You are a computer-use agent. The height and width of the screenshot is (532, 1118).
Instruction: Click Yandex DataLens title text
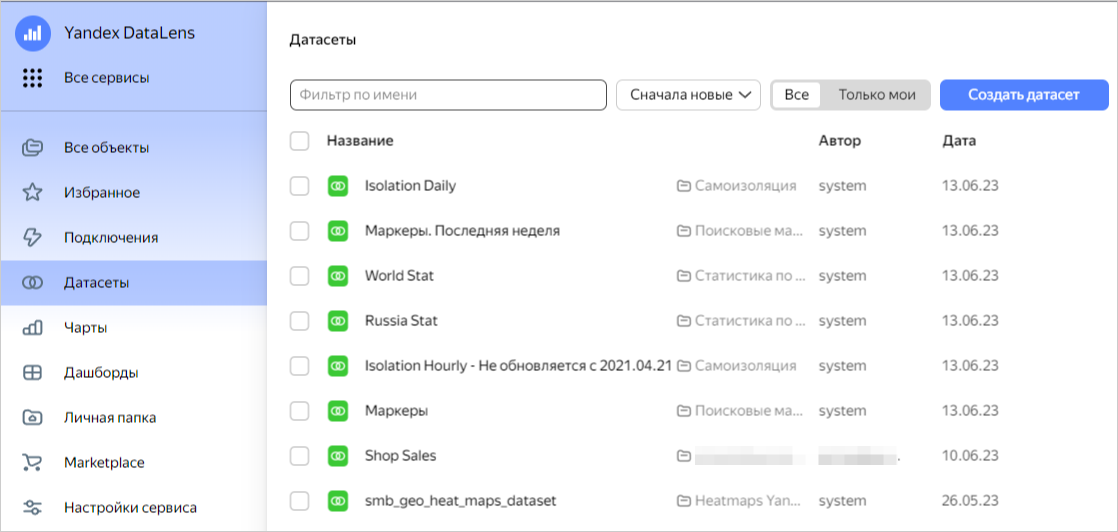point(129,33)
